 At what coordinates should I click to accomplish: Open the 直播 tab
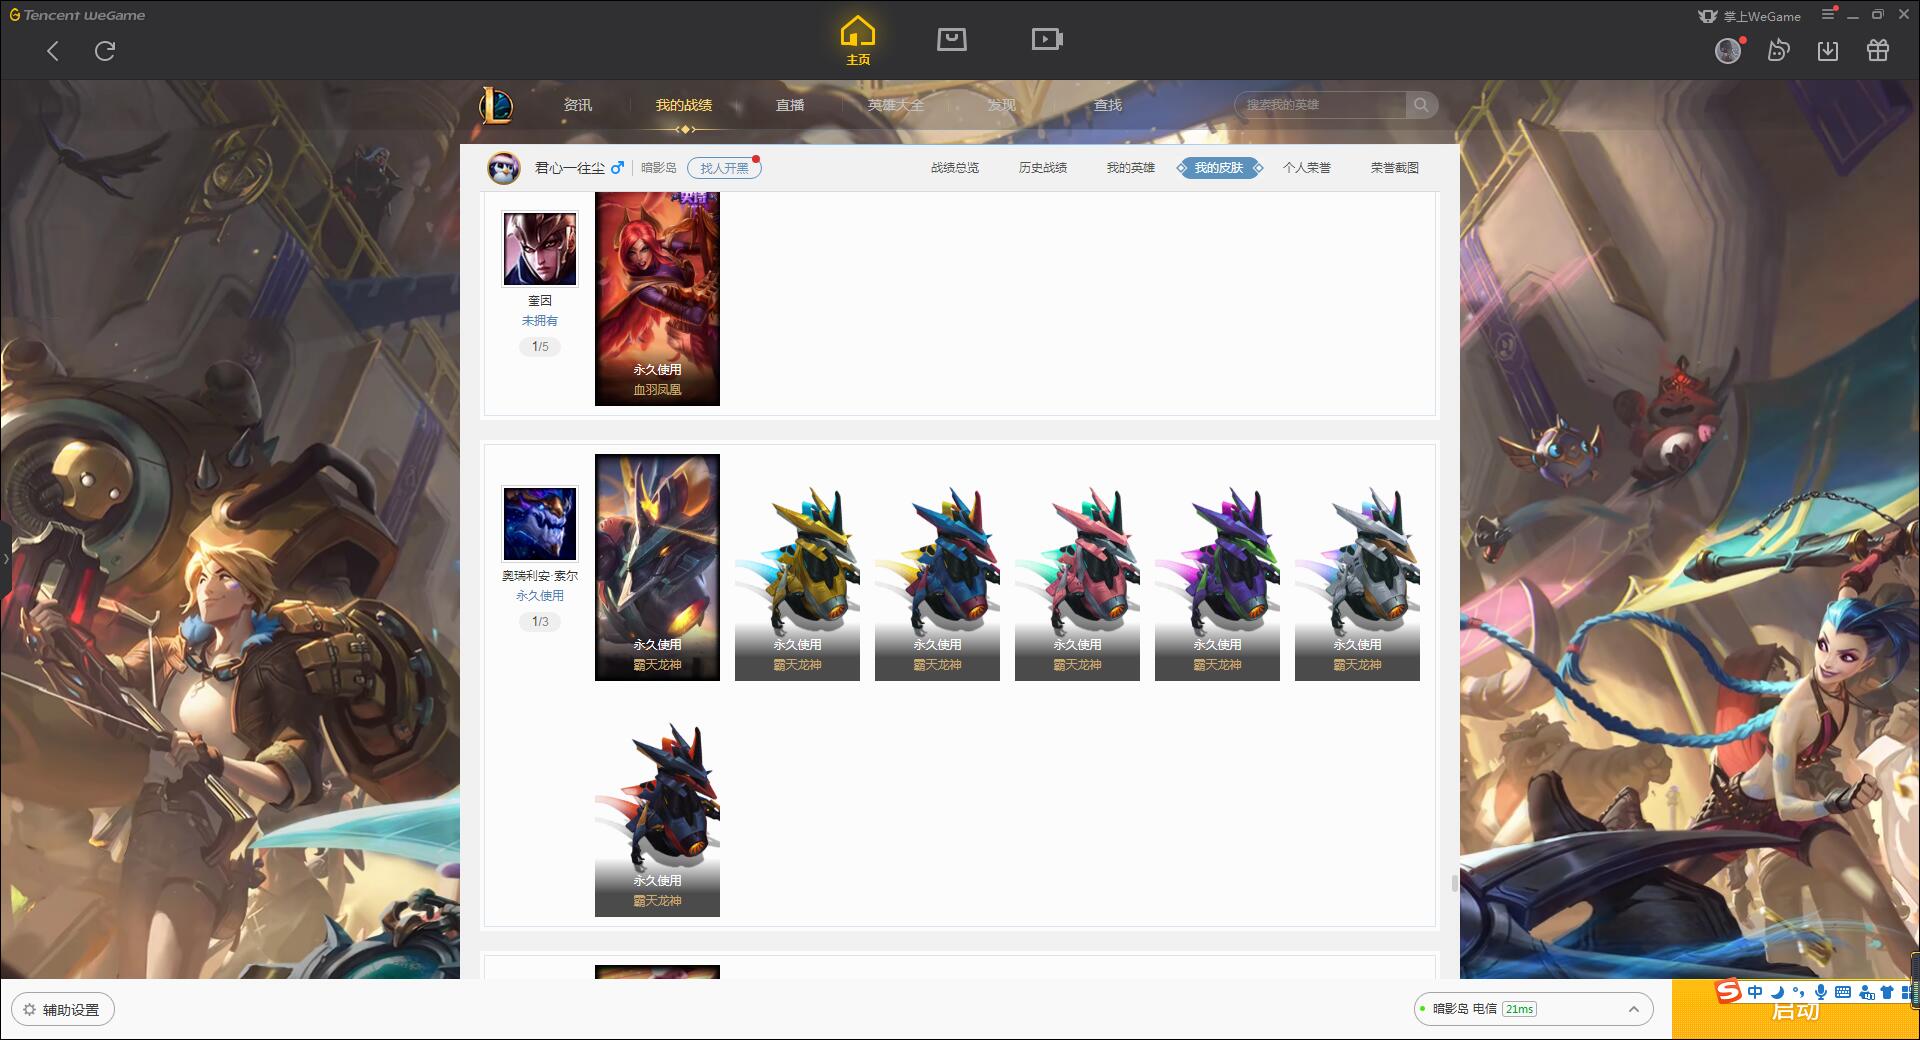point(790,105)
